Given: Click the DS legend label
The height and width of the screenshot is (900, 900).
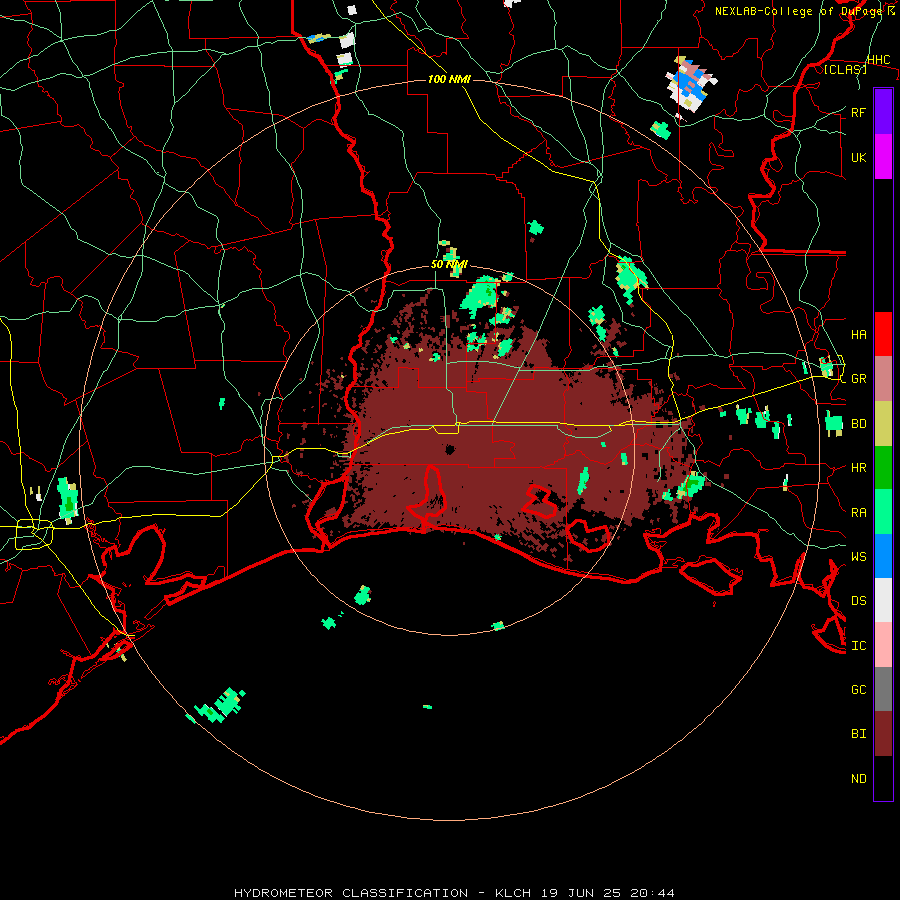Looking at the screenshot, I should [859, 600].
